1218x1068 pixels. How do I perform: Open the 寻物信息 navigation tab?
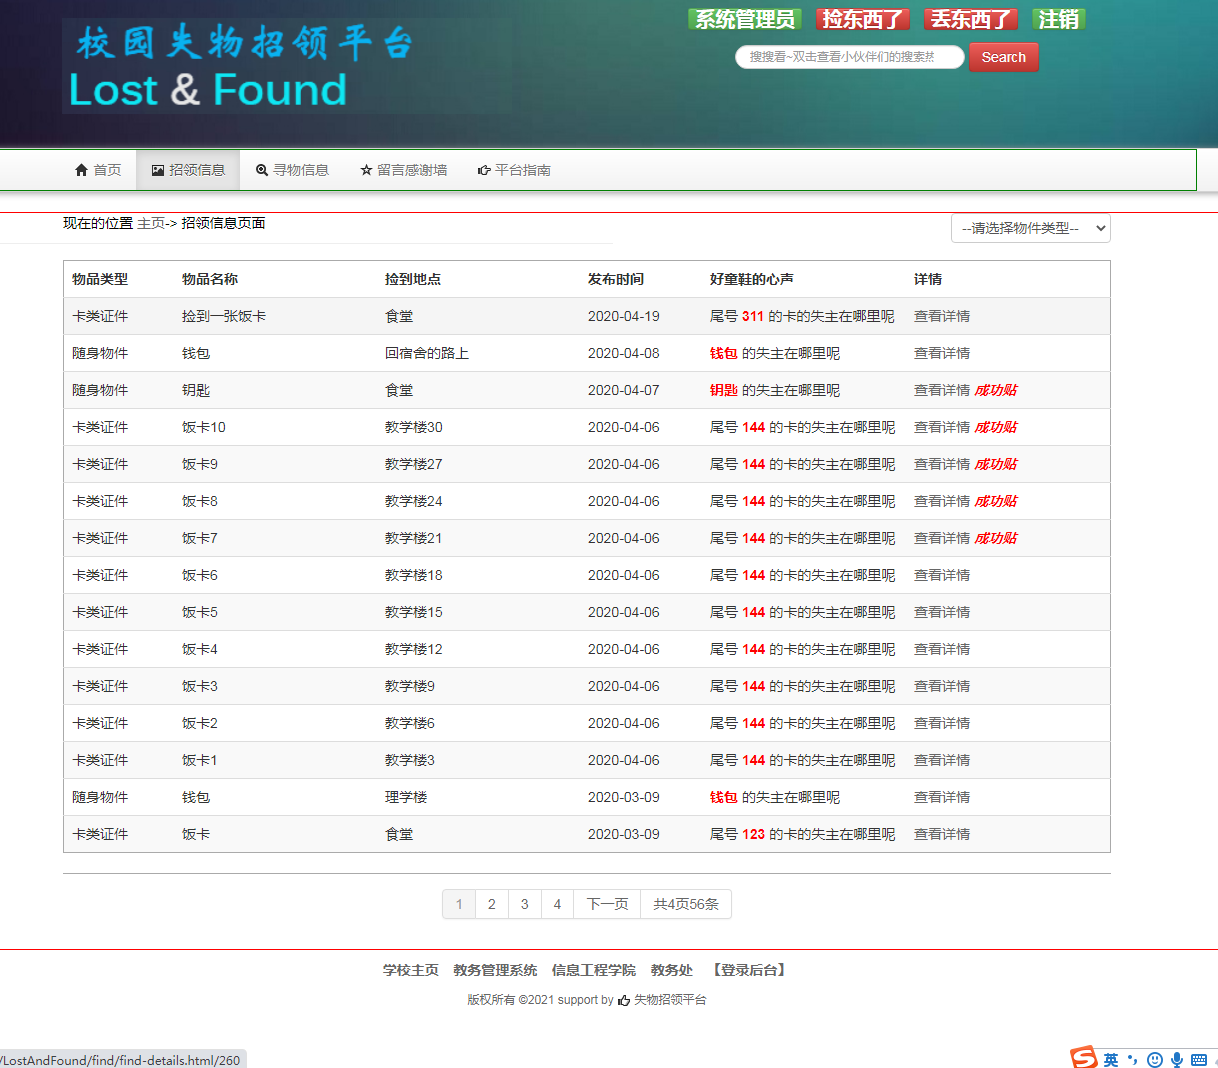pyautogui.click(x=292, y=170)
